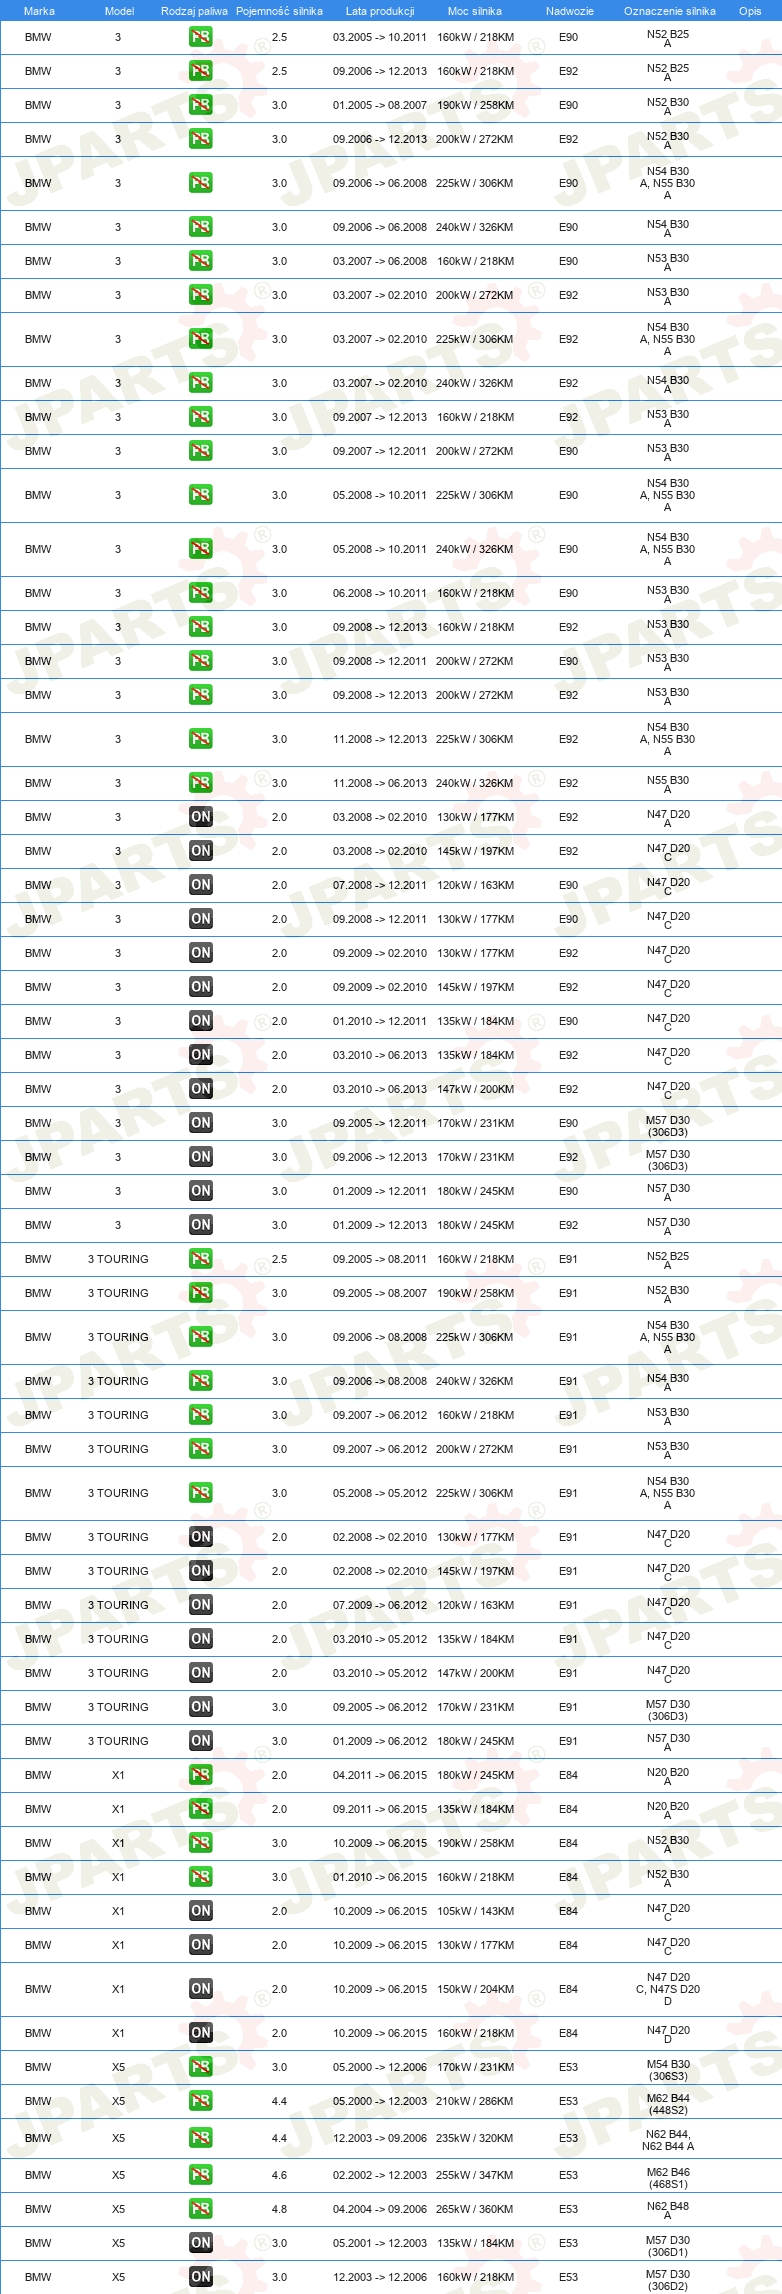Click the diesel ON icon in the 01.2010 -> 12.2011 row

200,1021
